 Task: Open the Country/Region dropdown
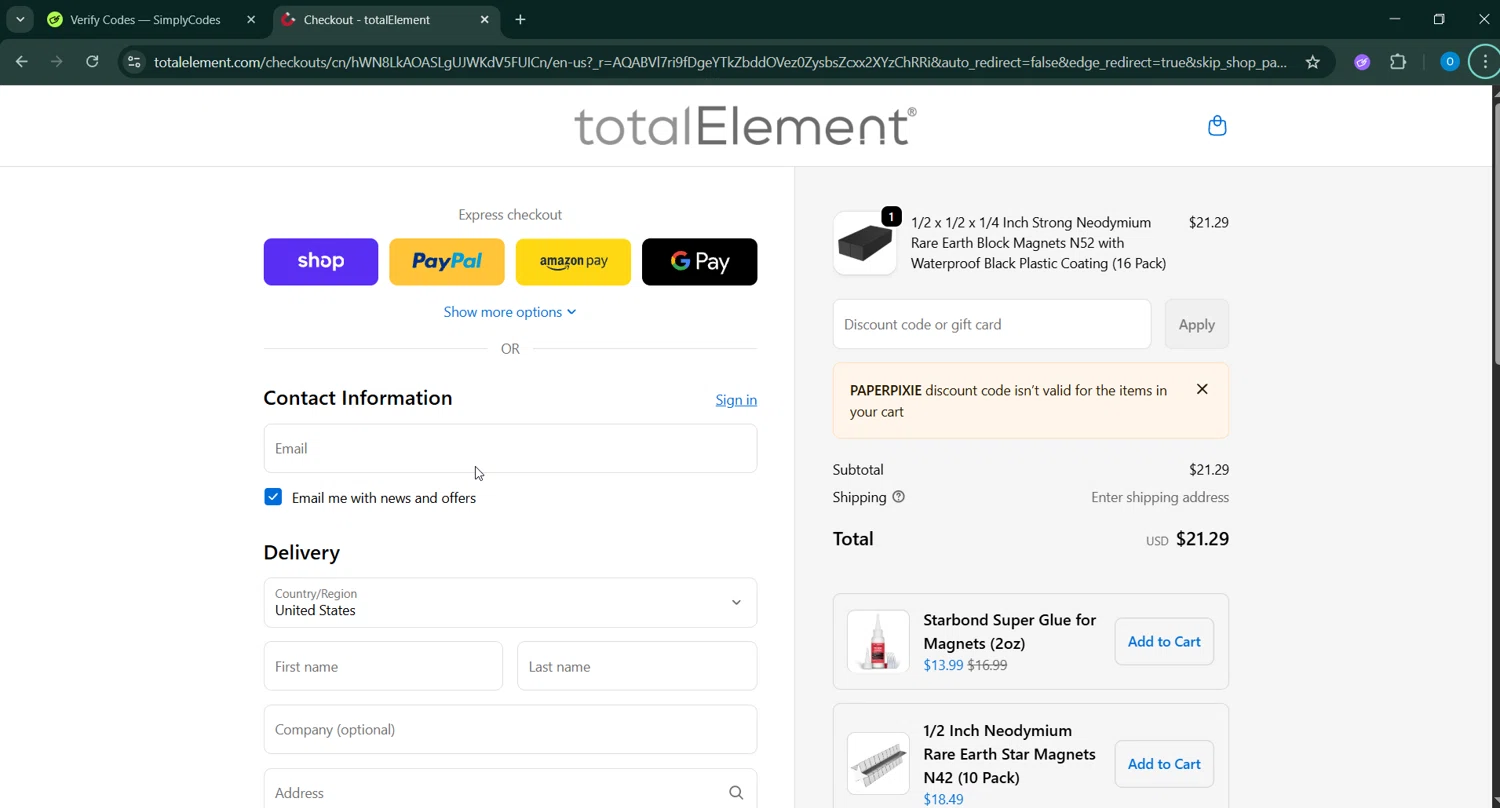510,602
